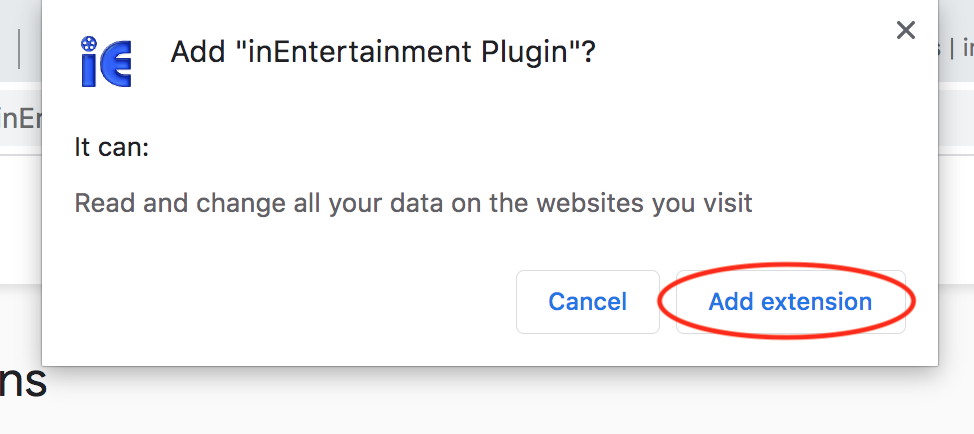Viewport: 974px width, 434px height.
Task: Click the "It can:" permissions label
Action: point(112,148)
